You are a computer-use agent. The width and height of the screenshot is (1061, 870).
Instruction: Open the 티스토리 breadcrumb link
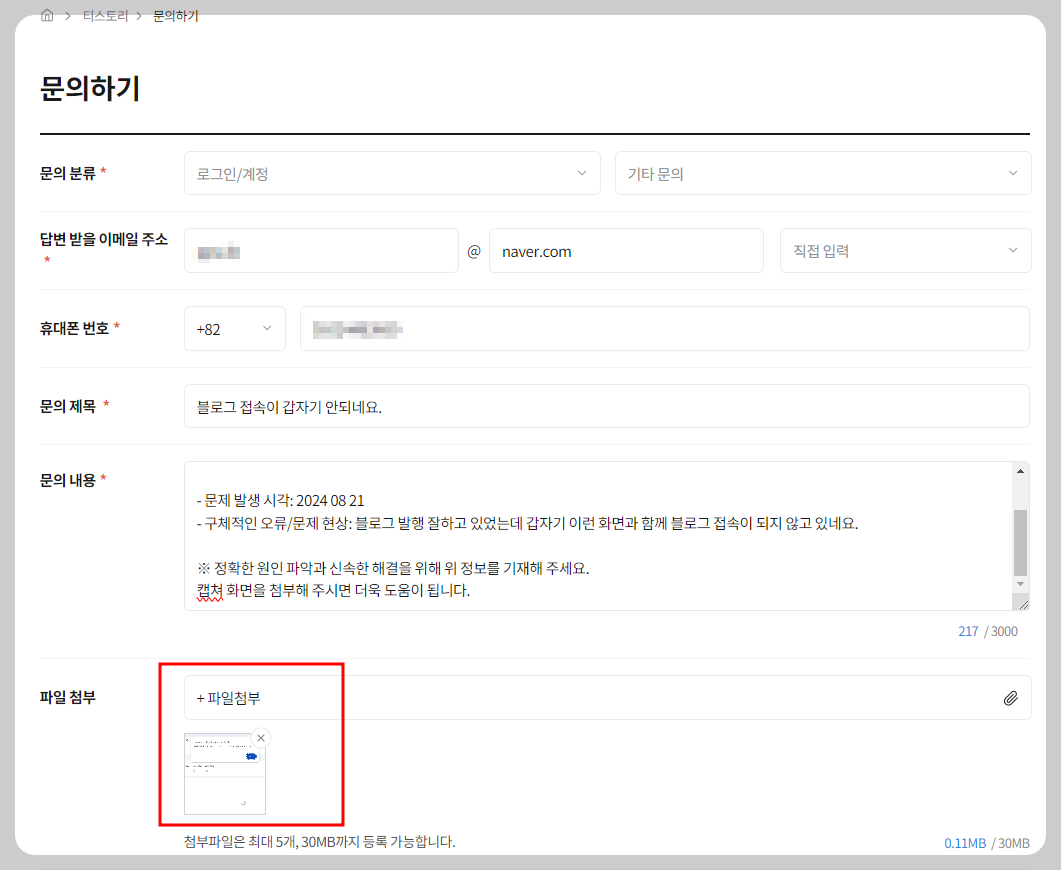click(x=104, y=15)
